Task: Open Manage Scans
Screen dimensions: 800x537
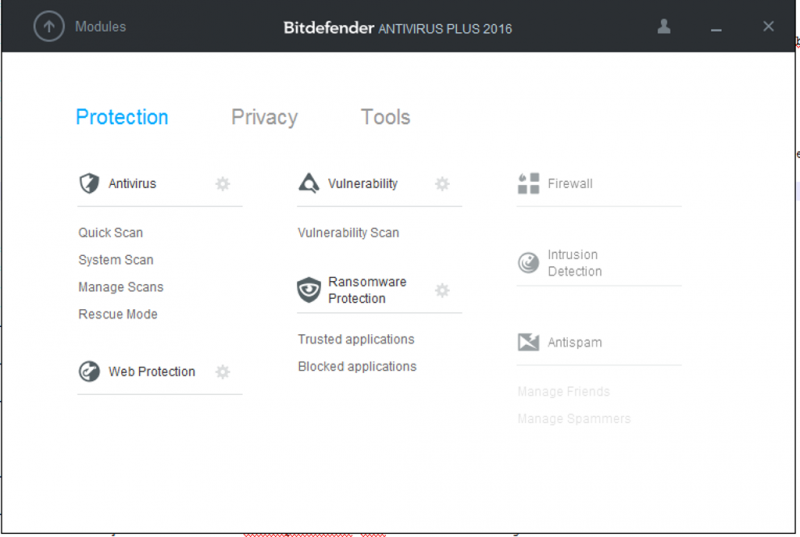Action: coord(121,287)
